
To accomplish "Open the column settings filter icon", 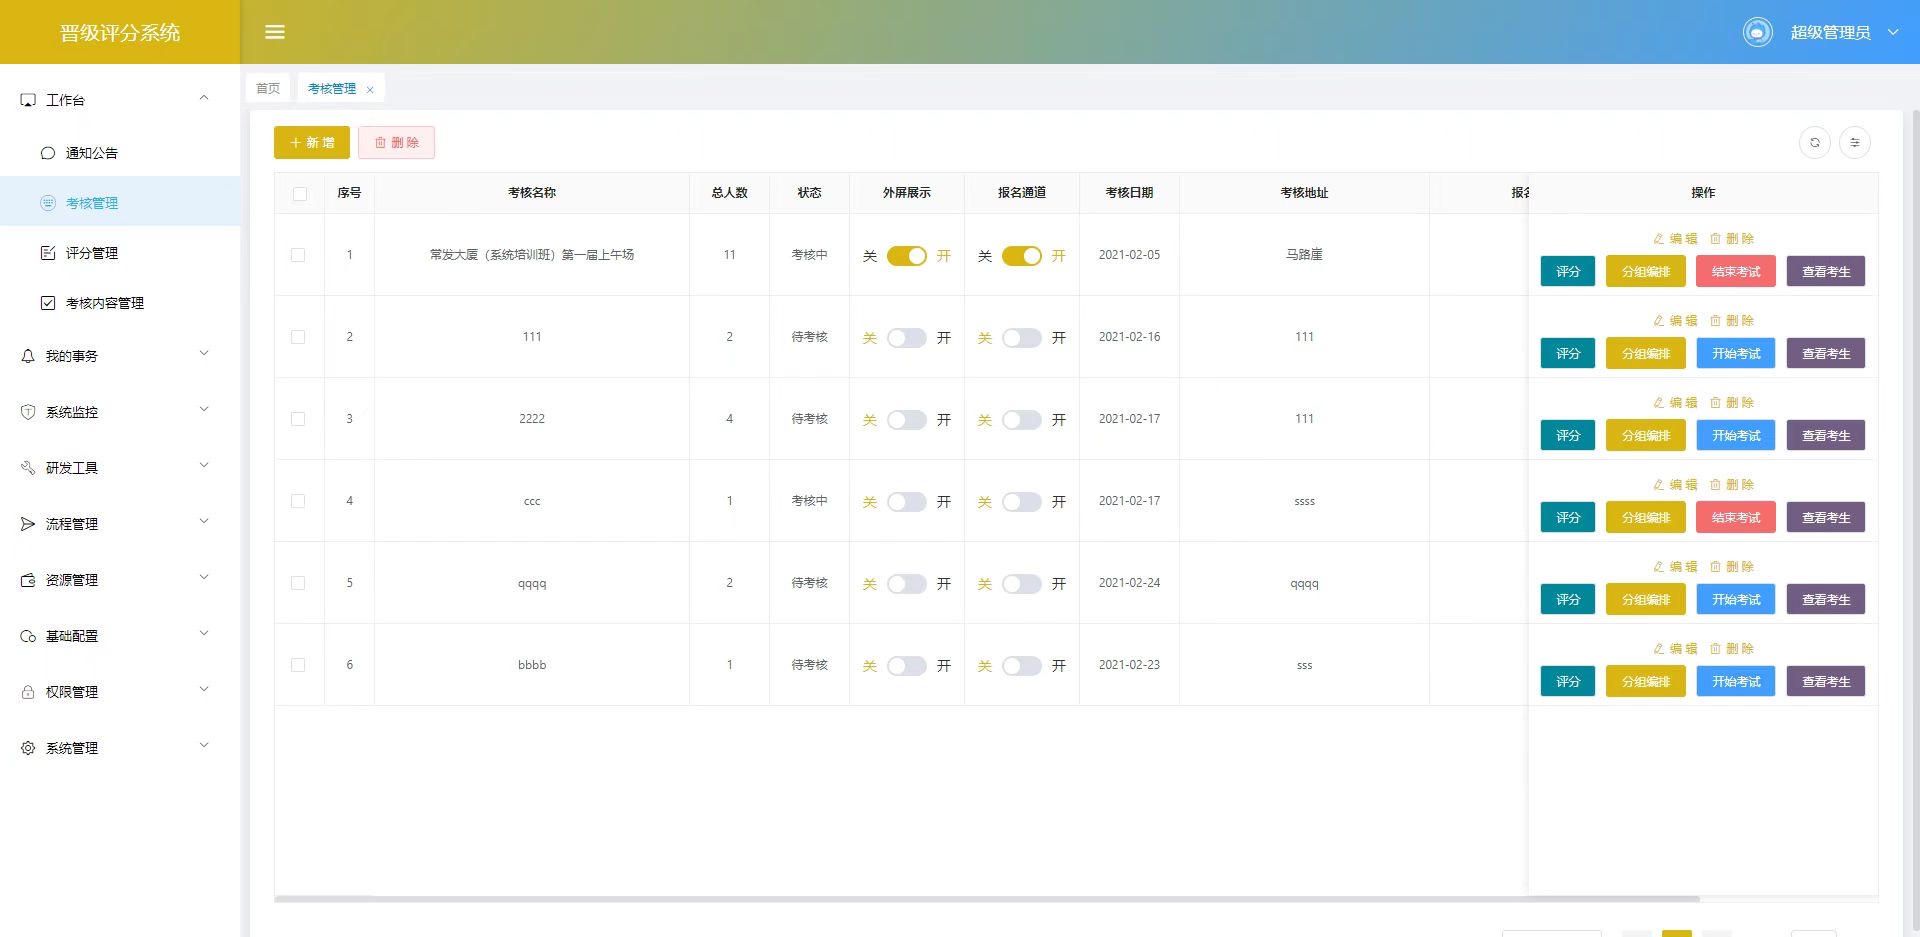I will point(1854,143).
